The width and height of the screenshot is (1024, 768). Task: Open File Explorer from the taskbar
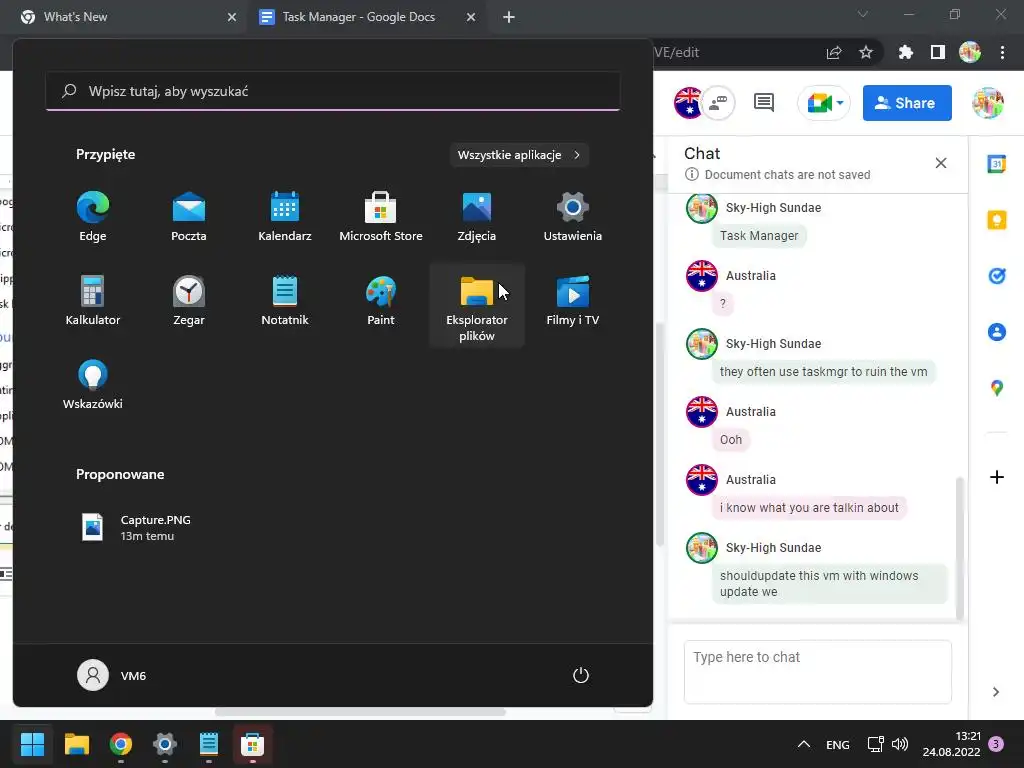click(76, 744)
